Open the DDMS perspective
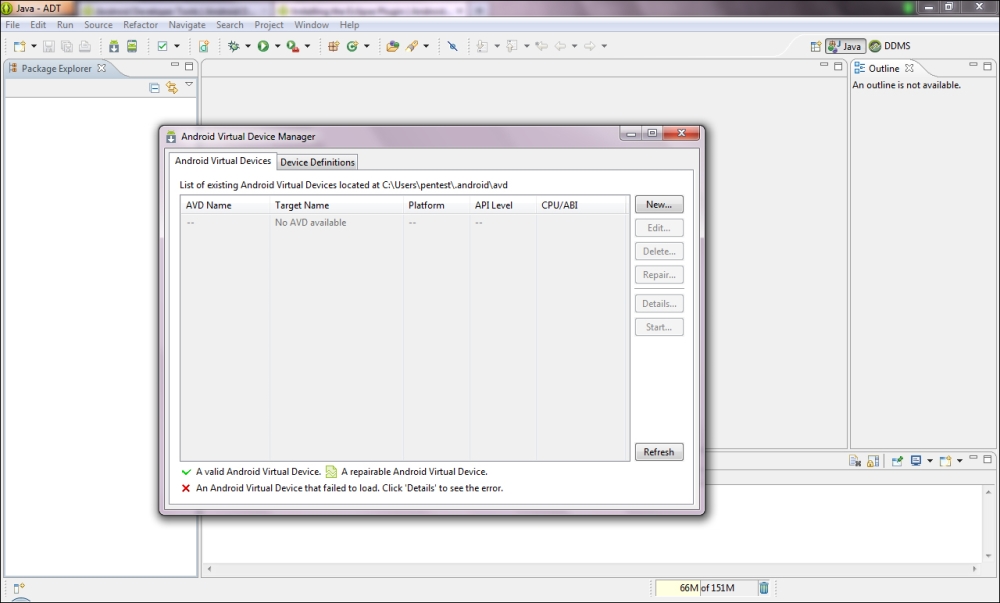Viewport: 1000px width, 603px height. point(889,46)
